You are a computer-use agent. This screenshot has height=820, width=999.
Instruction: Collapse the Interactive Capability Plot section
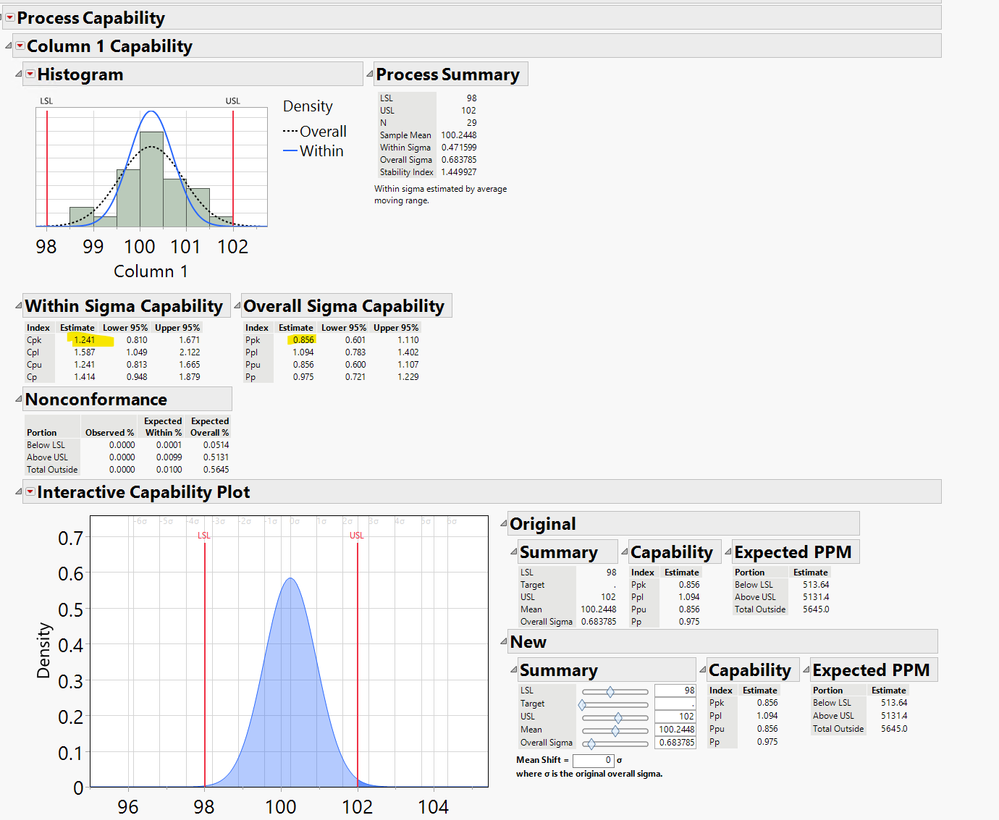click(19, 492)
